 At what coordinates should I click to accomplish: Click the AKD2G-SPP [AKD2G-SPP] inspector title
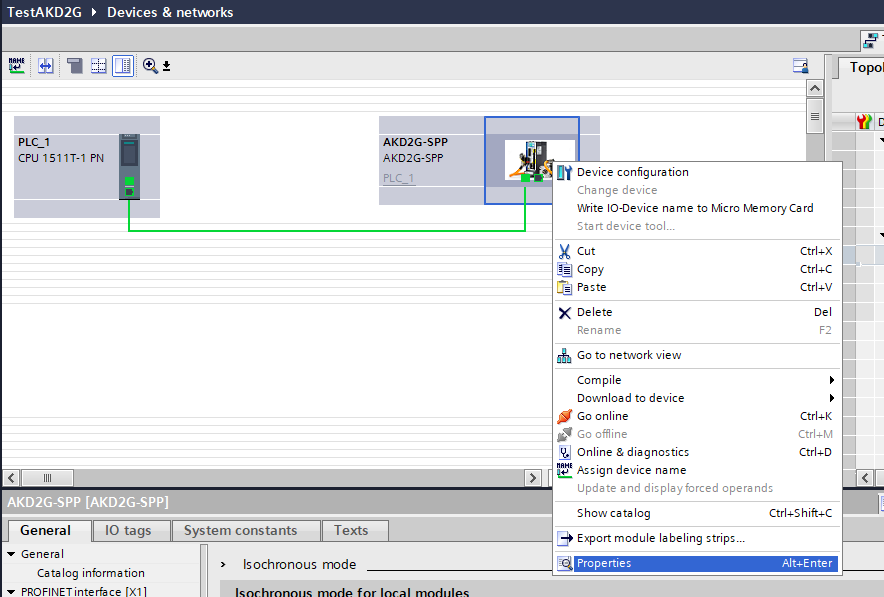88,502
